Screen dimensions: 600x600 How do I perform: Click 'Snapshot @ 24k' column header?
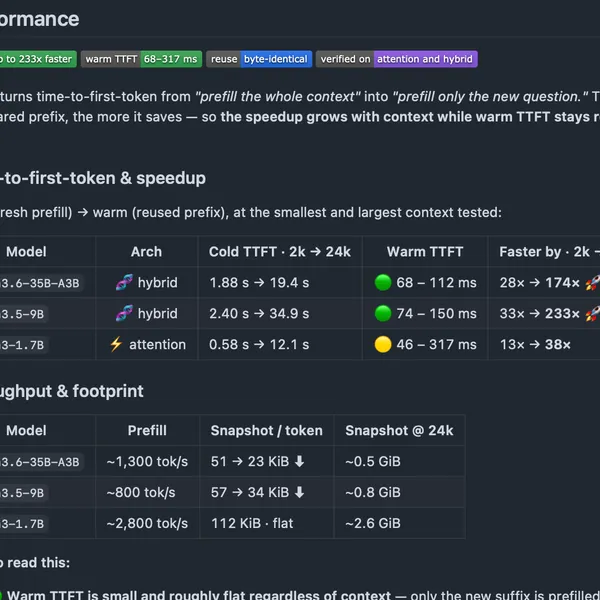tap(399, 430)
